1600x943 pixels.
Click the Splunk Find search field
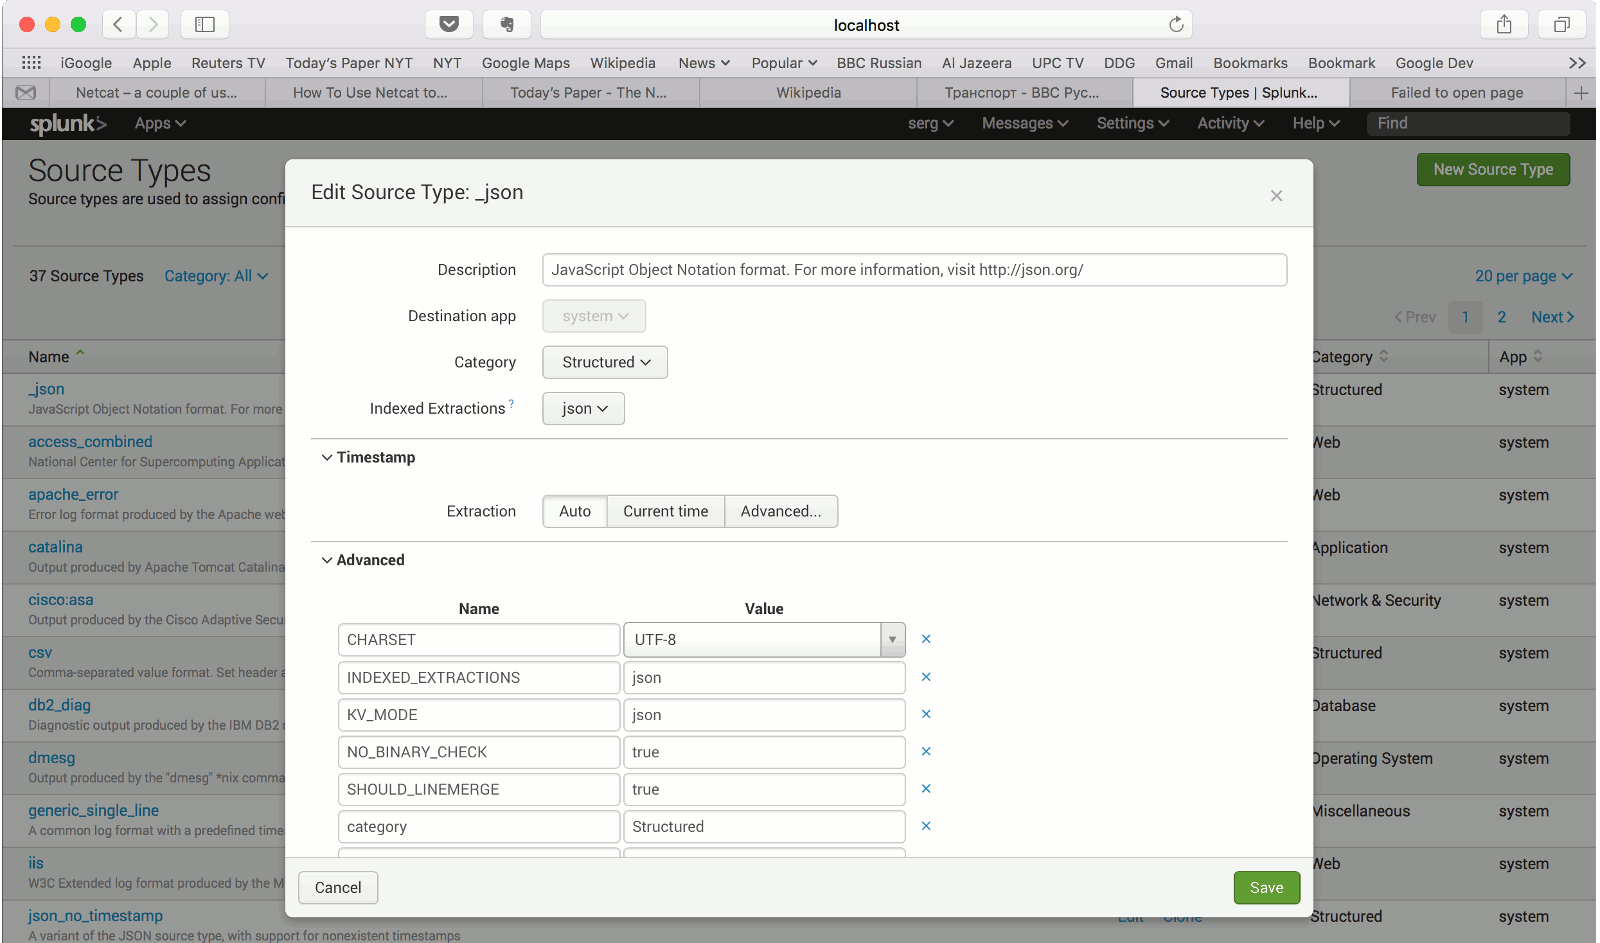1467,123
